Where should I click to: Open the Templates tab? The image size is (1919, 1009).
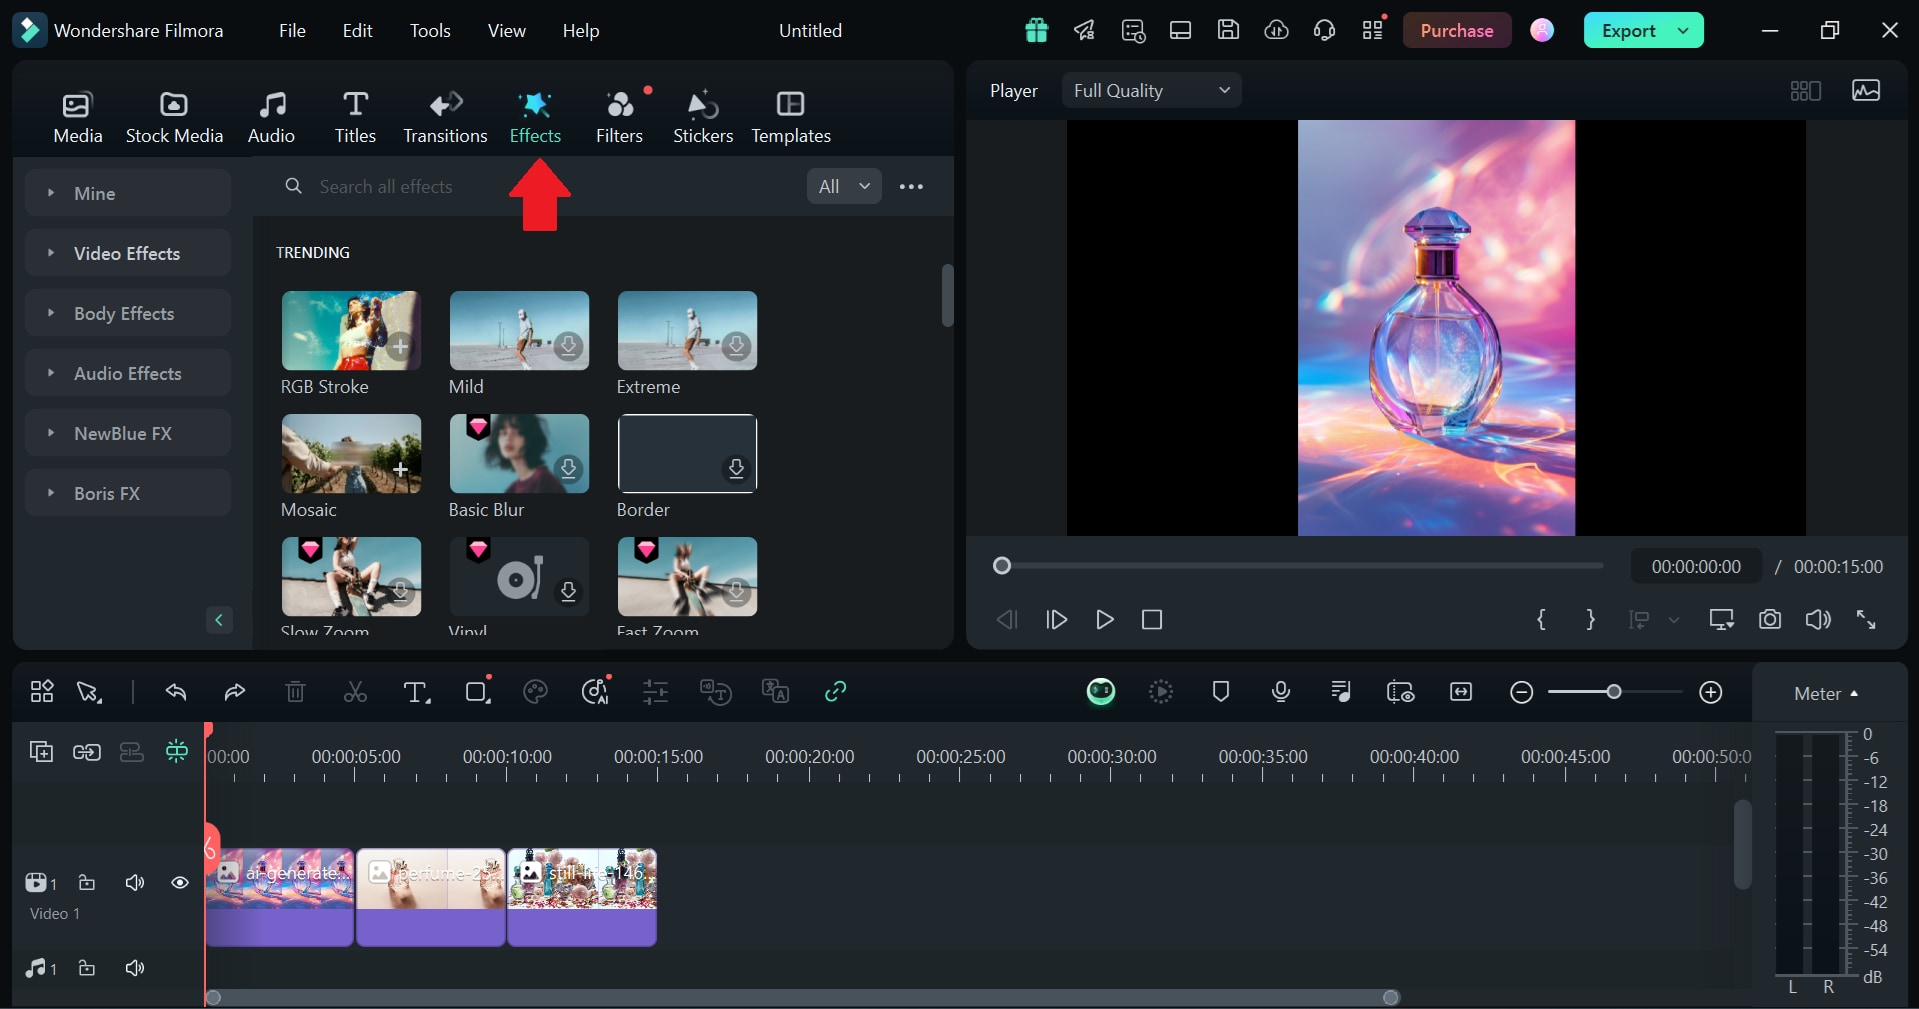tap(791, 117)
